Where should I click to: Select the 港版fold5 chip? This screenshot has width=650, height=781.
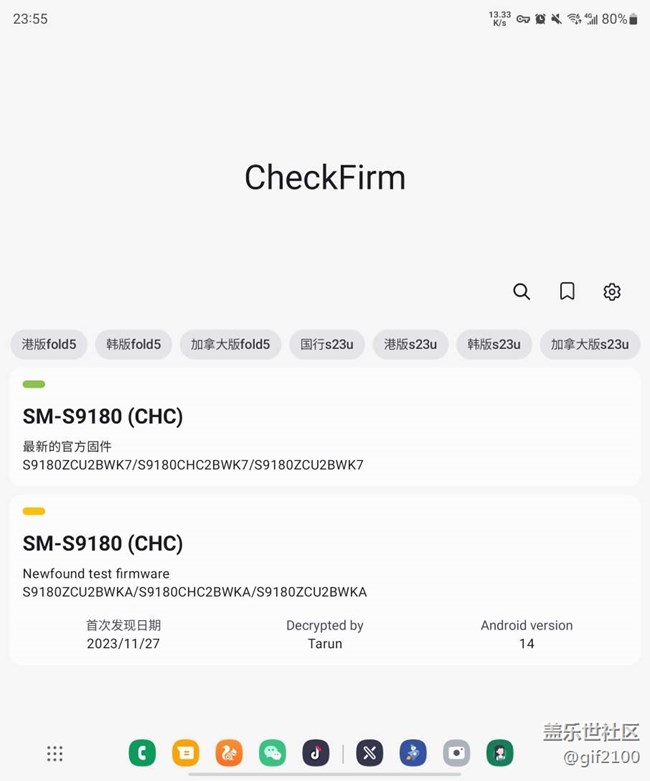tap(49, 344)
